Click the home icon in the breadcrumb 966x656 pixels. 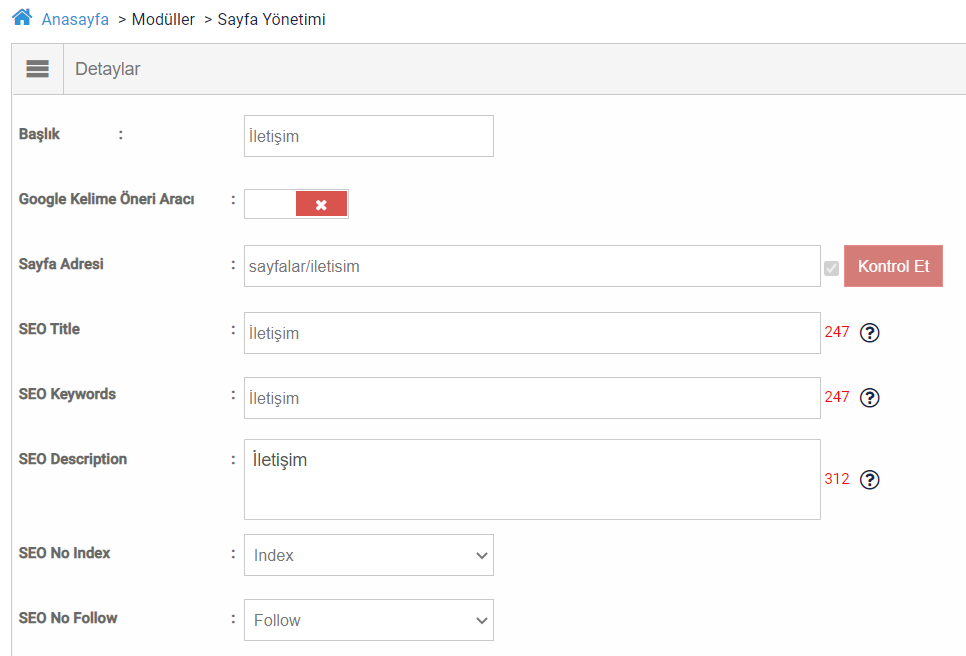point(22,18)
